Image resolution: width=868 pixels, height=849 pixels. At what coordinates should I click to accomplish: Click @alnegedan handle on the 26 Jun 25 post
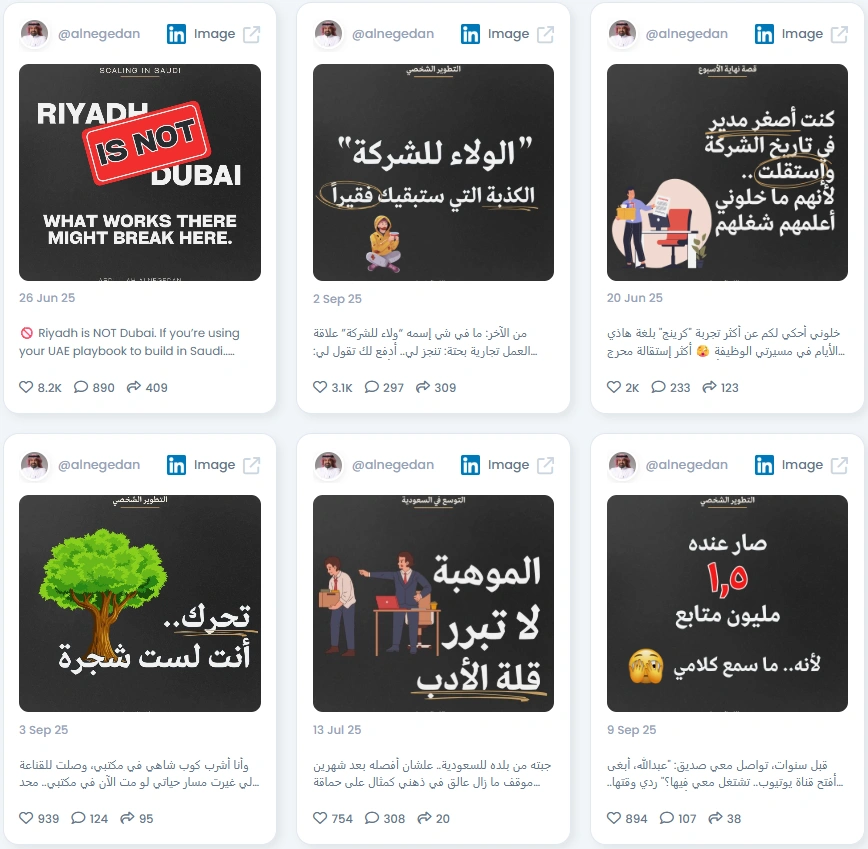(99, 34)
